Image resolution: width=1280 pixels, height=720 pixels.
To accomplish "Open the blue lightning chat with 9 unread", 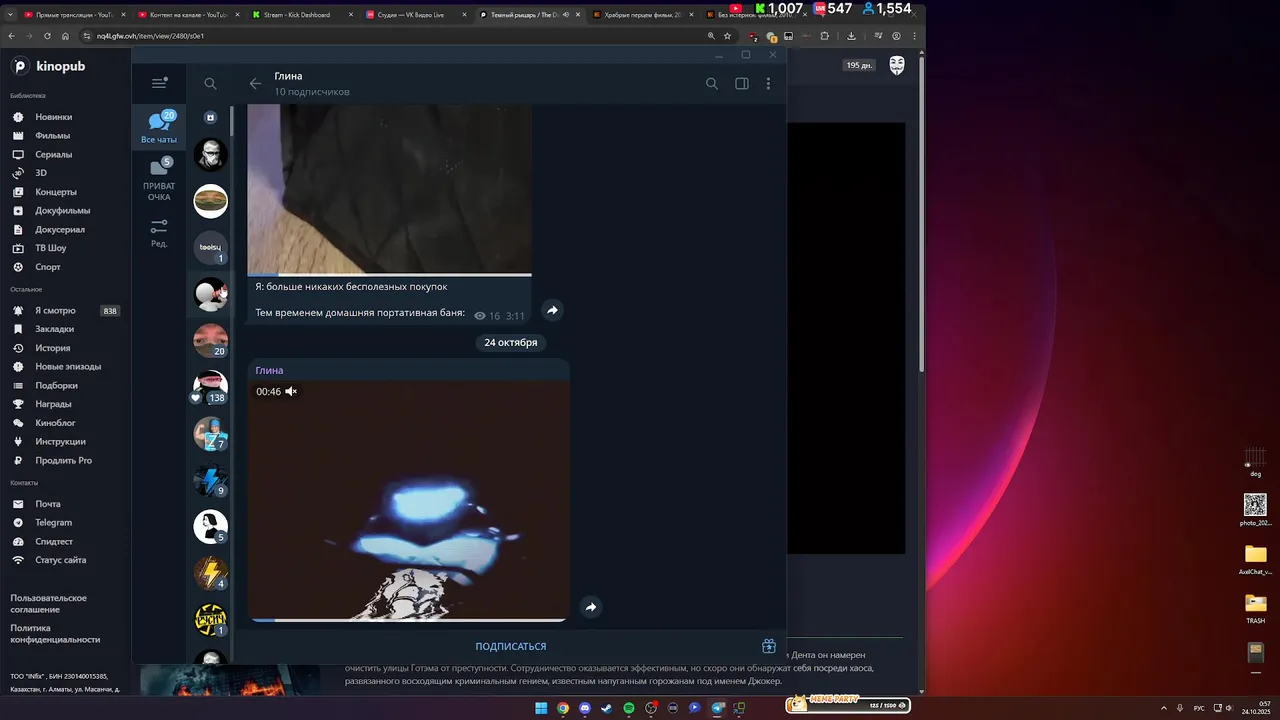I will [x=210, y=480].
